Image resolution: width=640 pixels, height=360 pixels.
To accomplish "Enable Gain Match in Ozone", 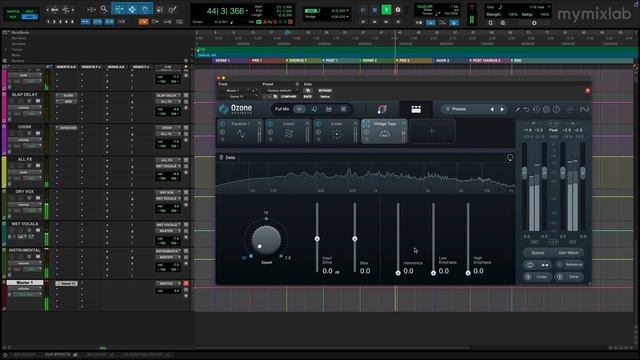I will click(568, 253).
